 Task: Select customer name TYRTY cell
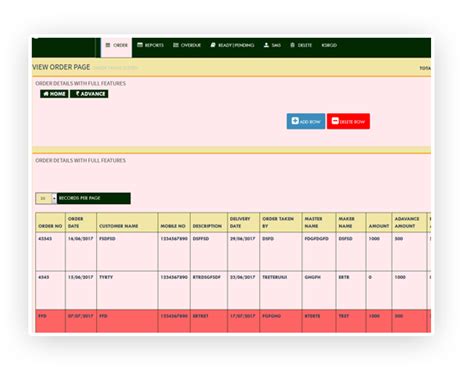pyautogui.click(x=127, y=290)
